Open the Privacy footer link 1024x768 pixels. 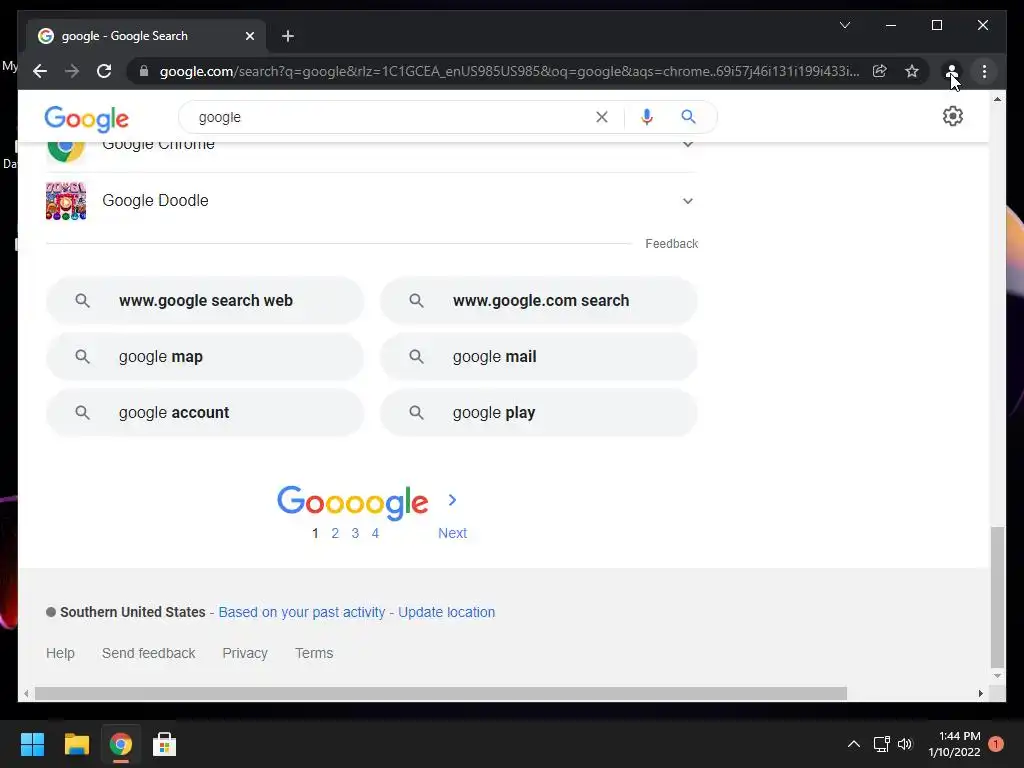coord(245,653)
